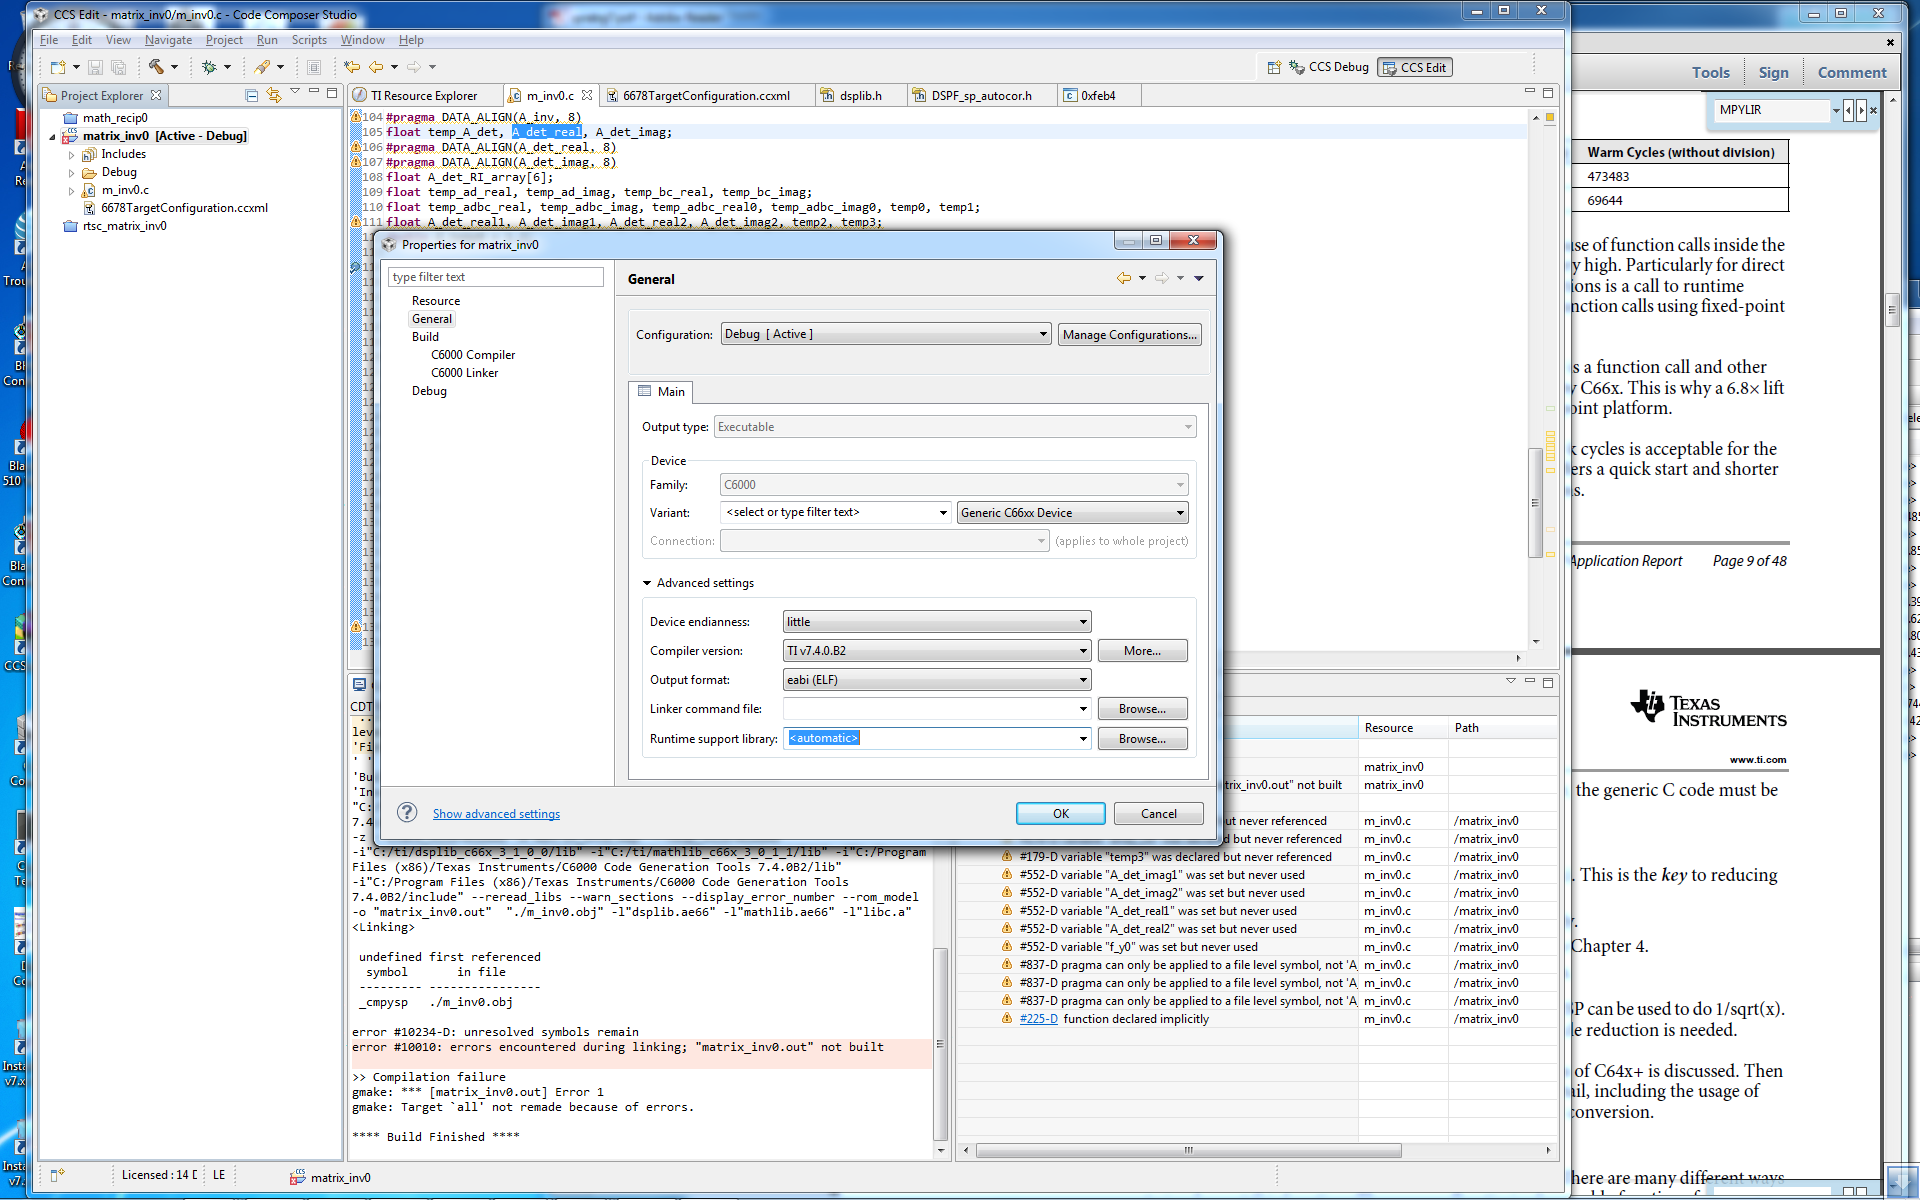Click the Last Edit Location arrow icon
This screenshot has height=1200, width=1920.
tap(352, 67)
